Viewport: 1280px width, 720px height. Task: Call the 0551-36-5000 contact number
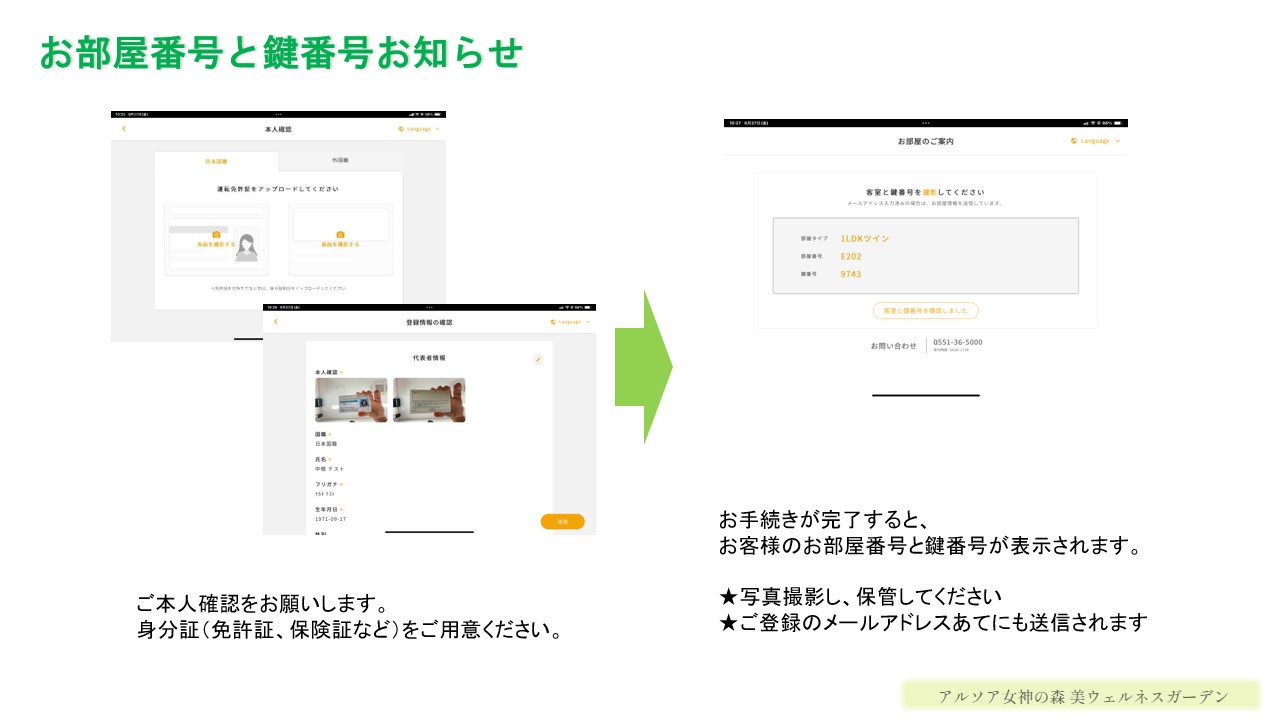click(957, 343)
